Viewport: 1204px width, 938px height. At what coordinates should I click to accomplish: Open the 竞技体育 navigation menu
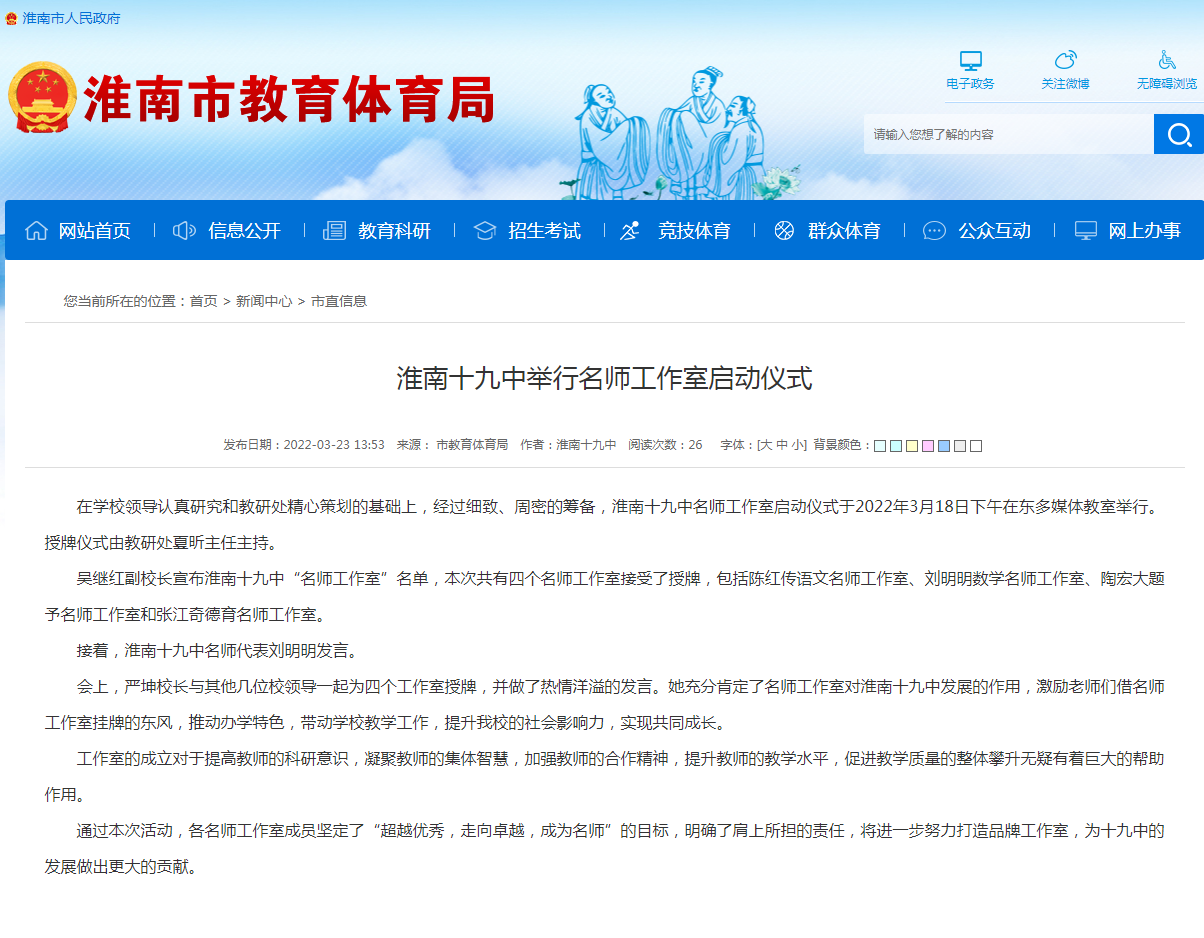pyautogui.click(x=695, y=230)
